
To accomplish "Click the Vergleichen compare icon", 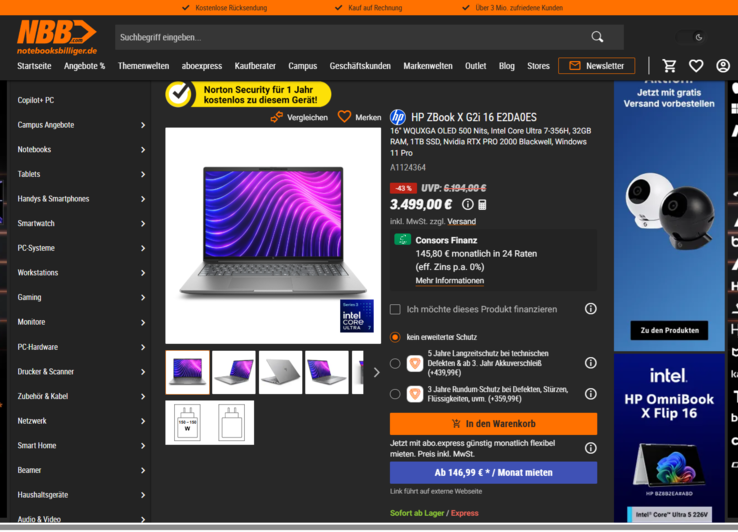I will tap(277, 117).
